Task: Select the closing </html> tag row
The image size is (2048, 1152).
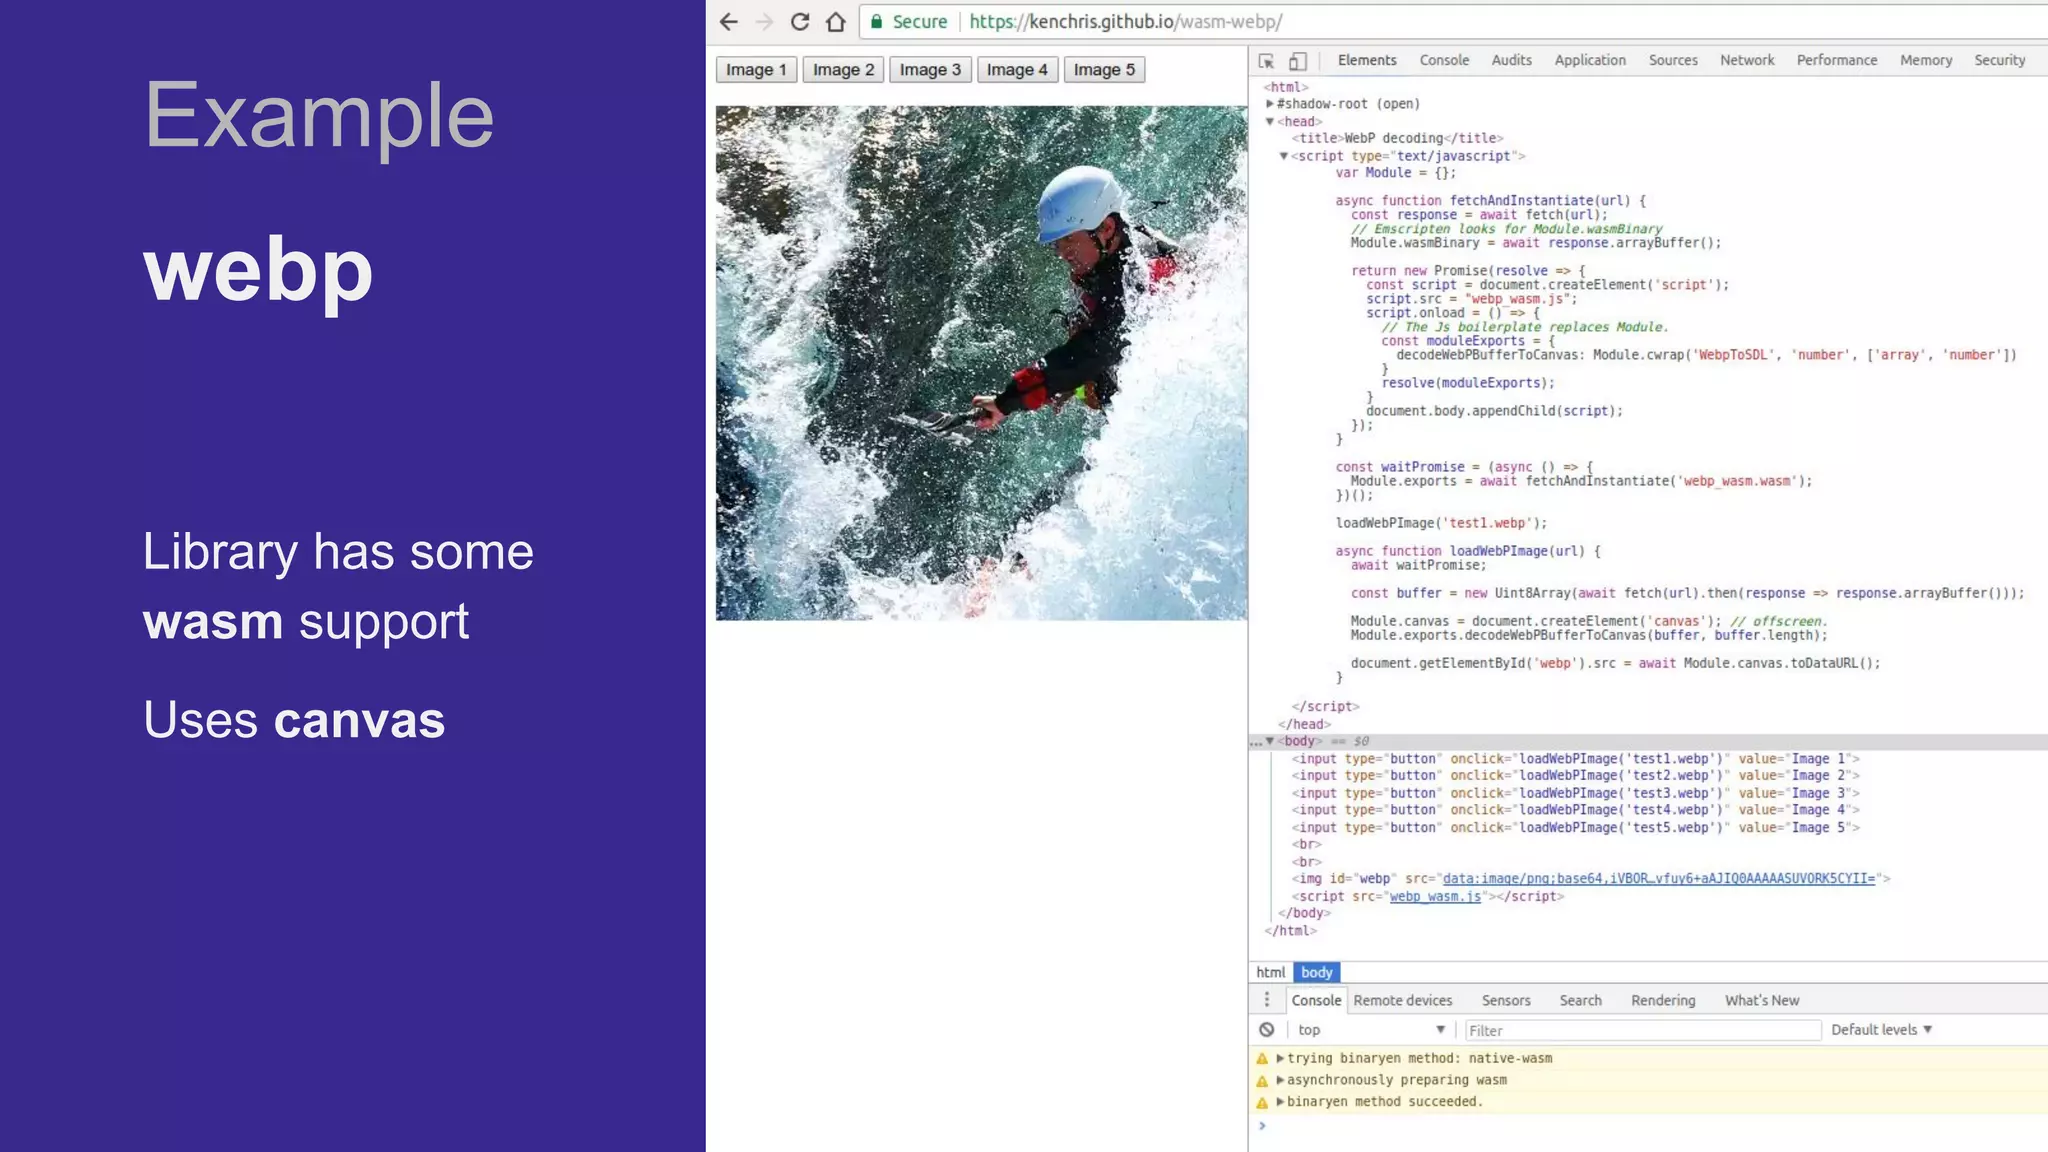Action: [x=1290, y=932]
